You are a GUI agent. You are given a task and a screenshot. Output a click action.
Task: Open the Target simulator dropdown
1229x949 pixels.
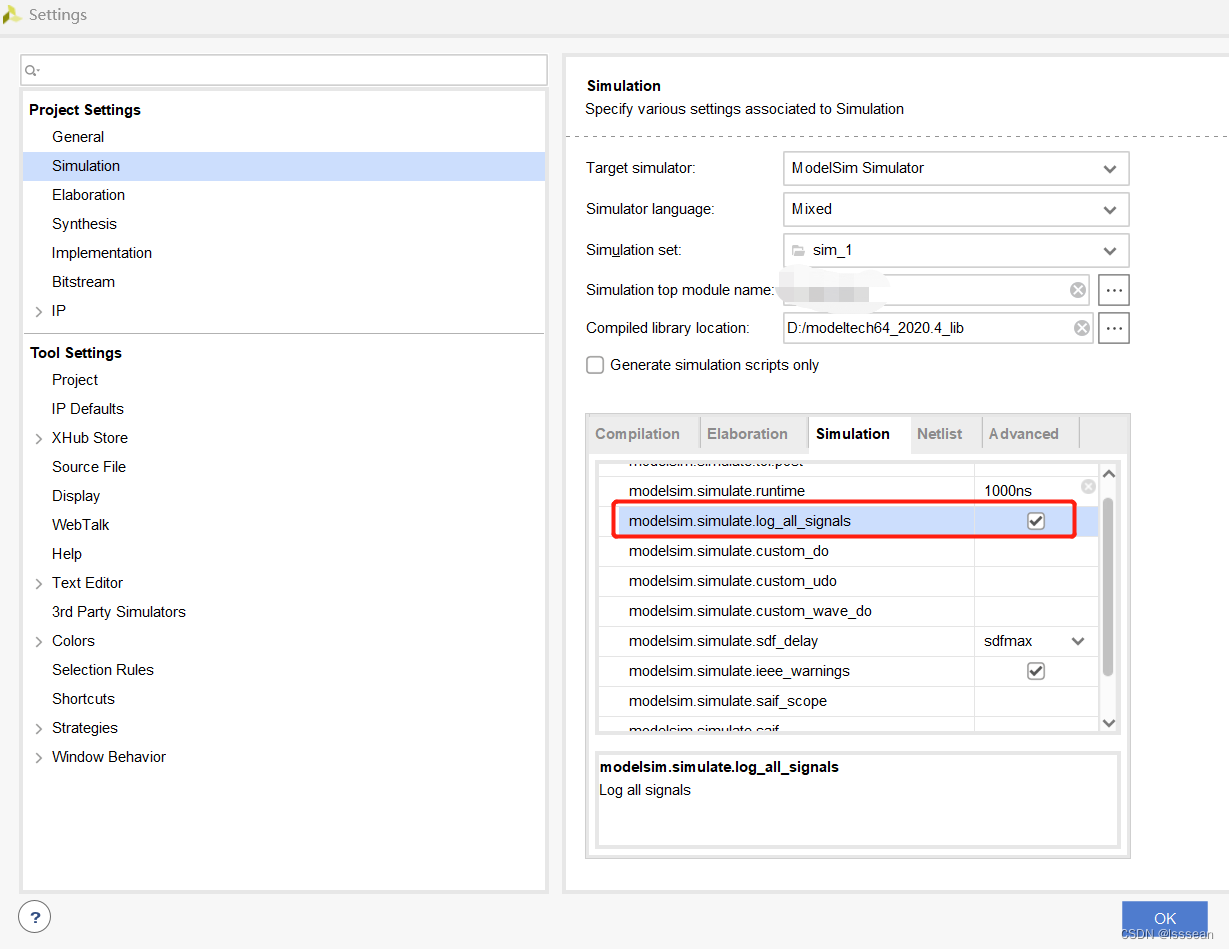point(1110,168)
